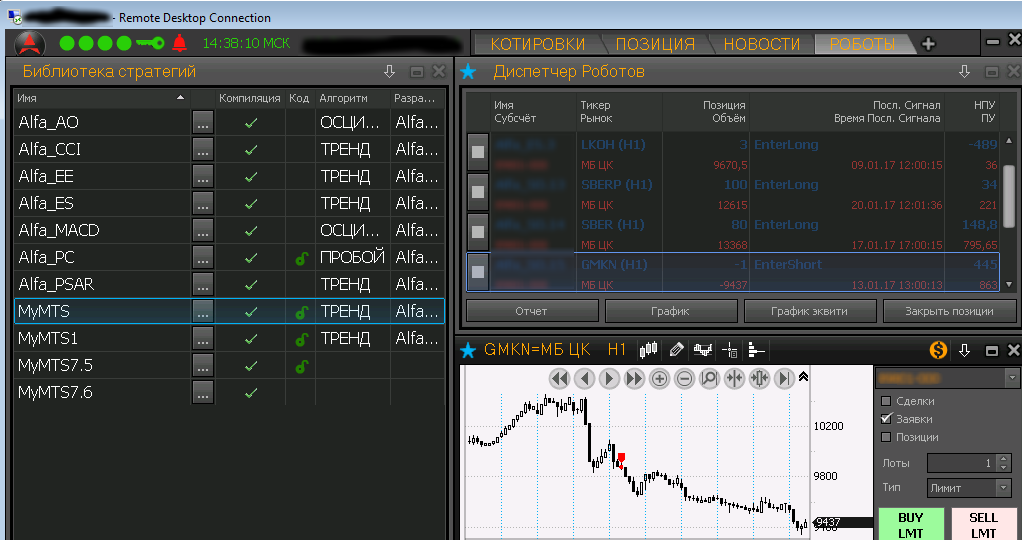Screen dimensions: 1022x540
Task: Click the Закрыть позиции button
Action: [x=949, y=311]
